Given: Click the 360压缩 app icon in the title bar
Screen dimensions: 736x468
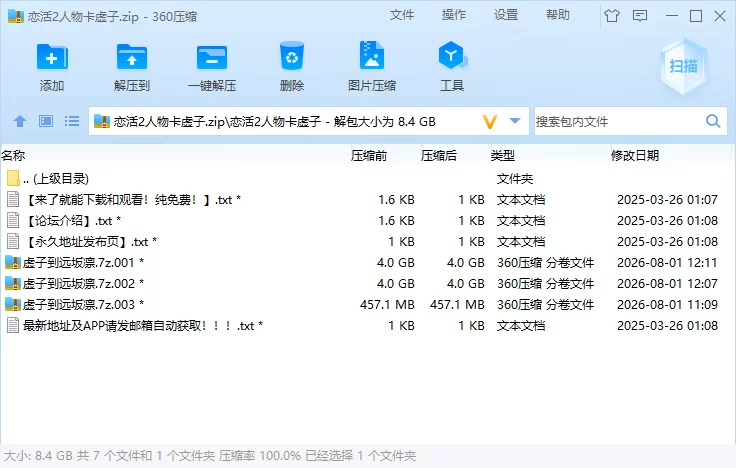Looking at the screenshot, I should pyautogui.click(x=16, y=16).
